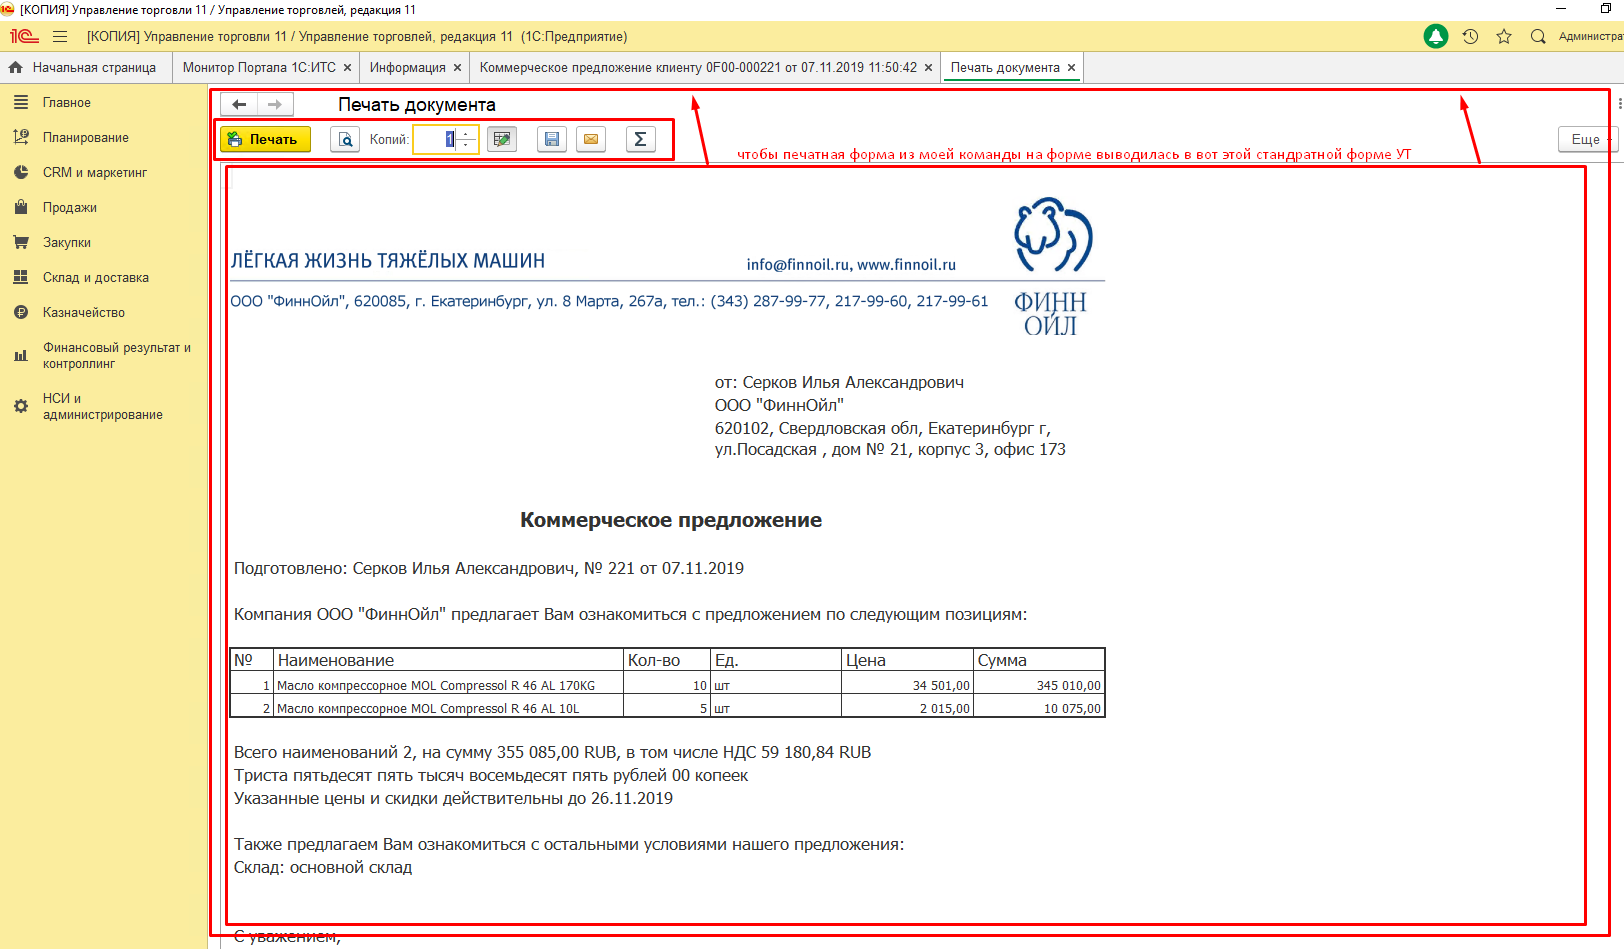This screenshot has width=1624, height=949.
Task: Open the main hamburger menu
Action: pyautogui.click(x=60, y=37)
